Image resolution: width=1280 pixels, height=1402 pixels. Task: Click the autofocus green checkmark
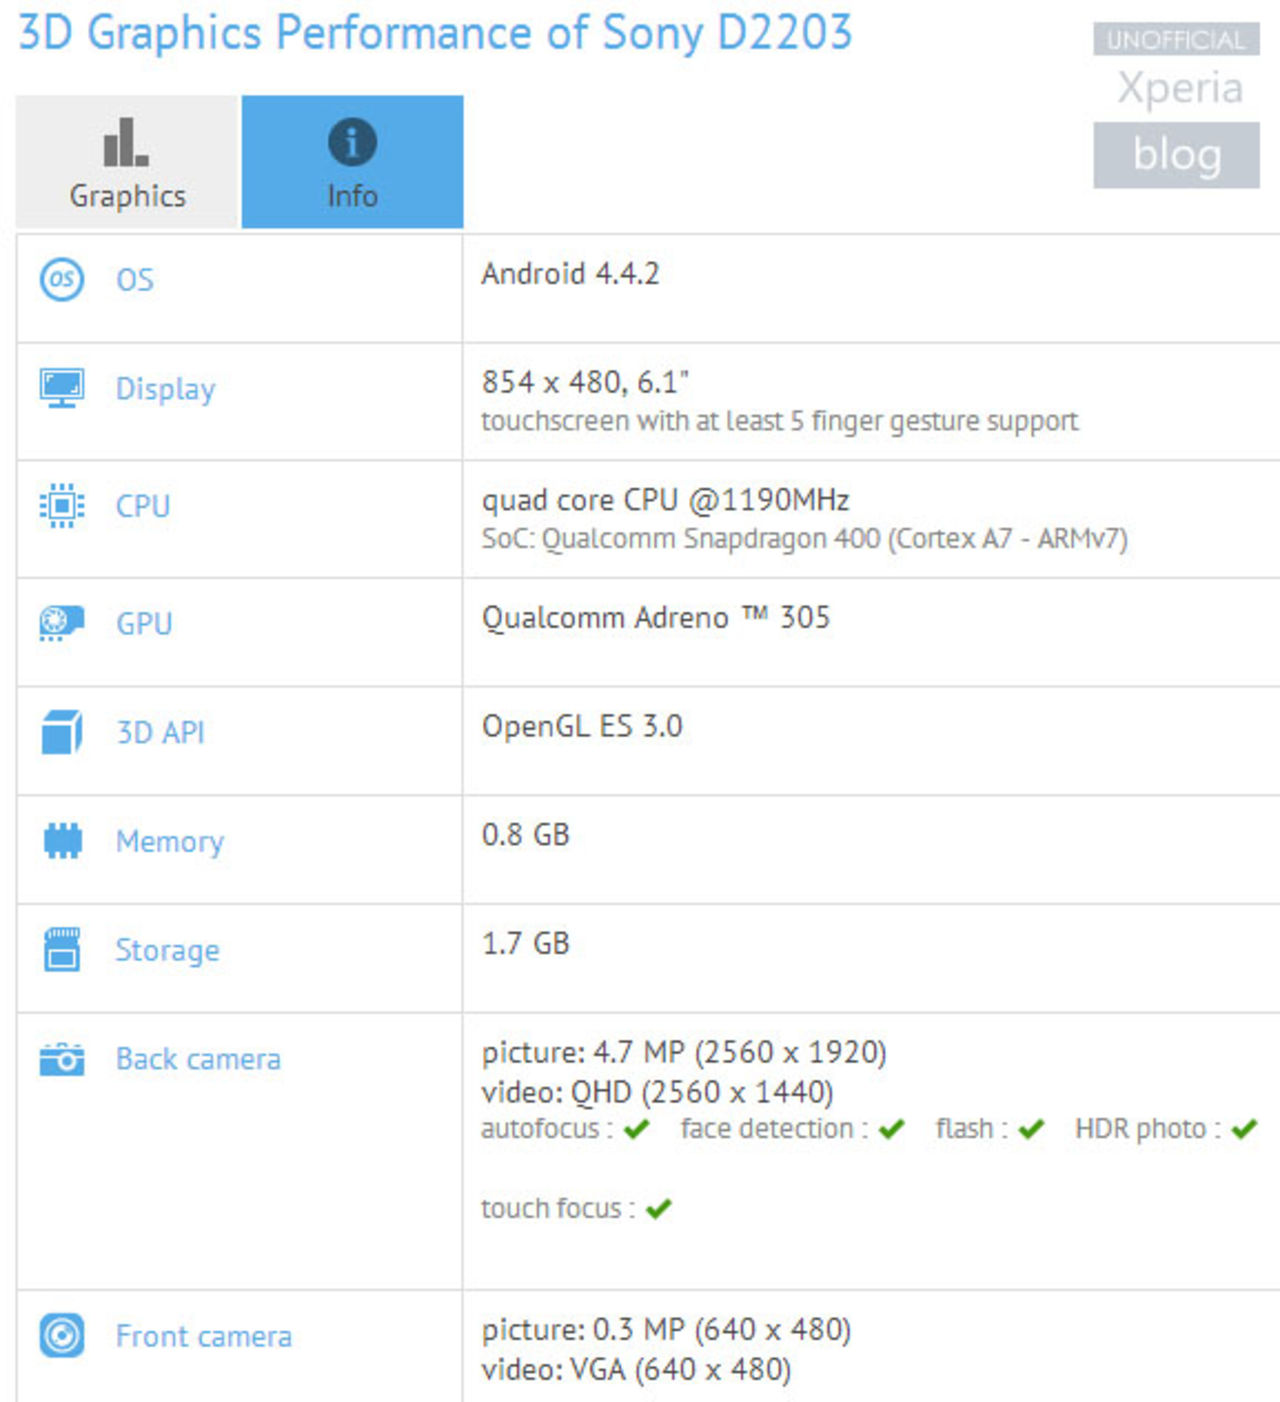click(x=636, y=1129)
